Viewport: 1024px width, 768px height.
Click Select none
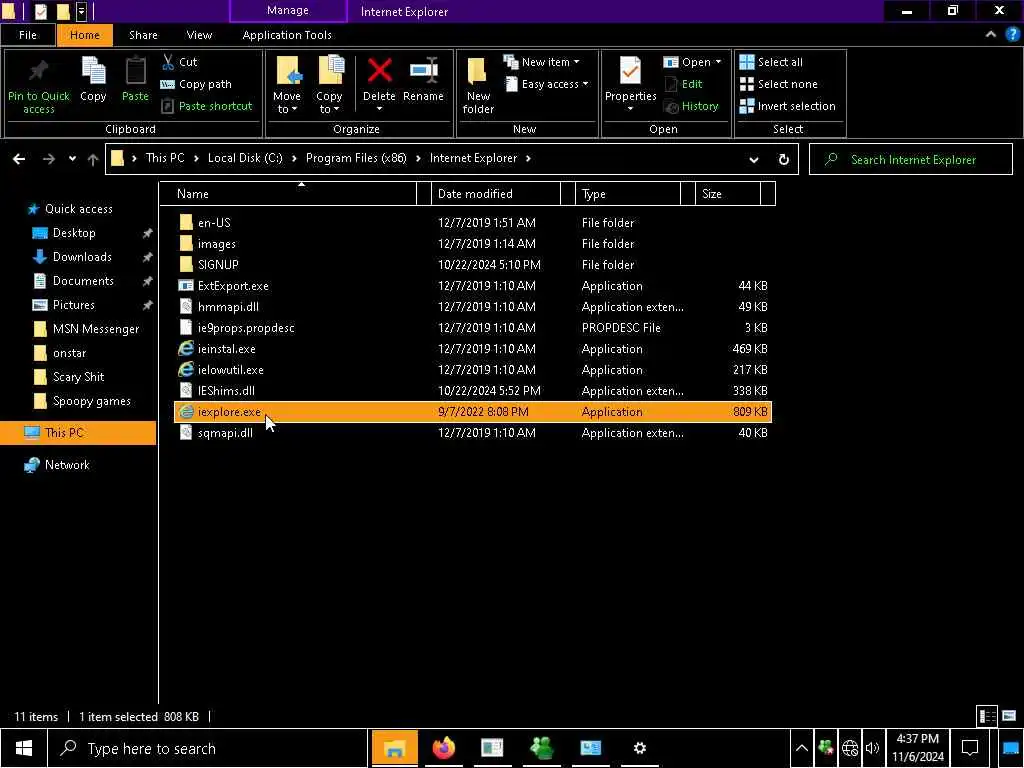click(x=778, y=84)
